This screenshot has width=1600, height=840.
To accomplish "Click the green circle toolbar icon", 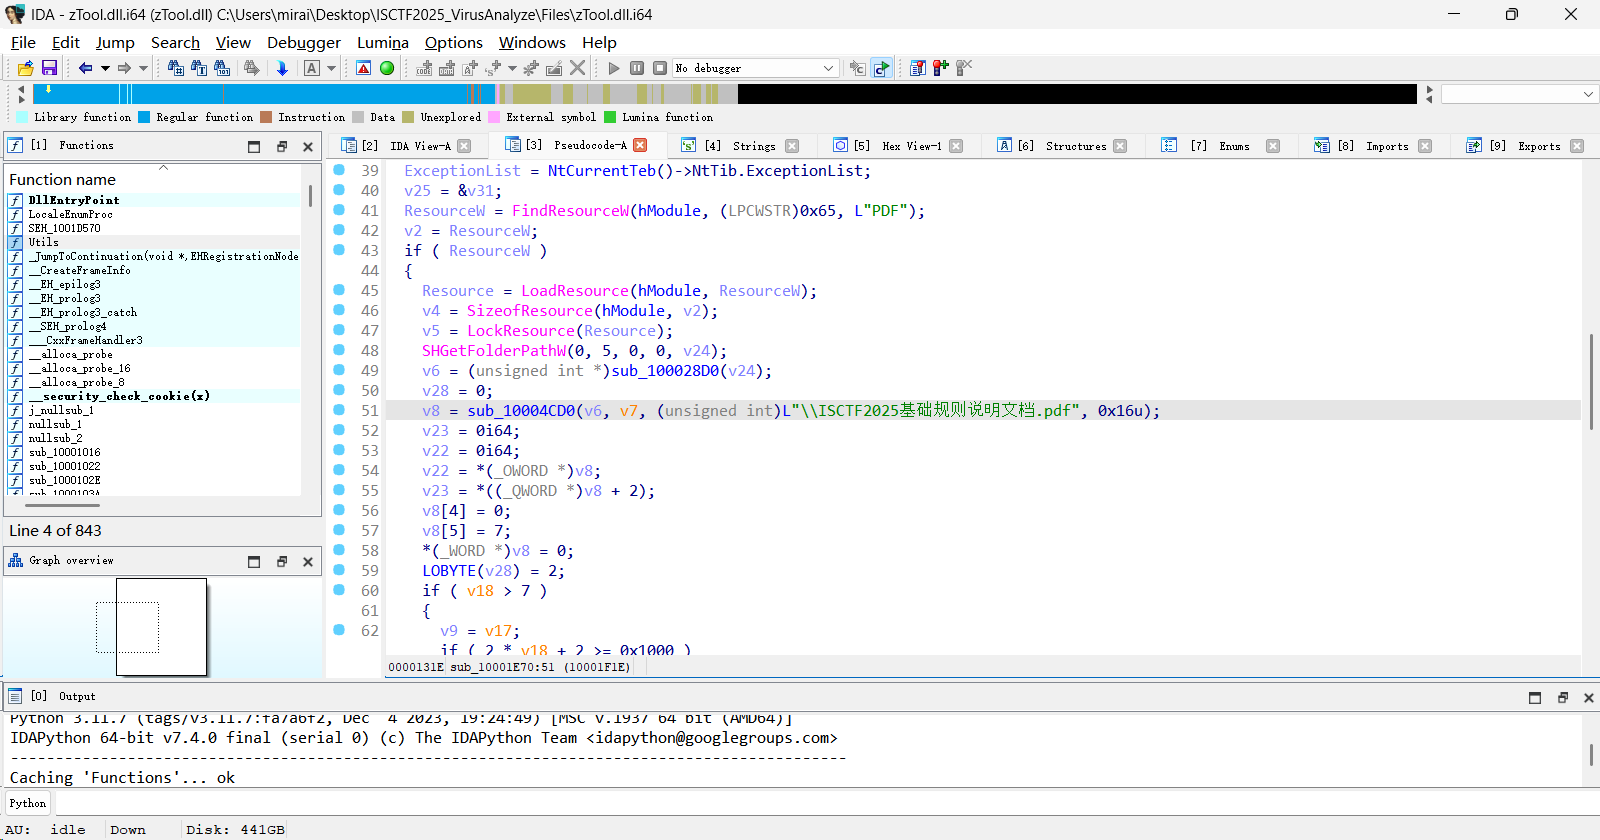I will click(x=387, y=68).
